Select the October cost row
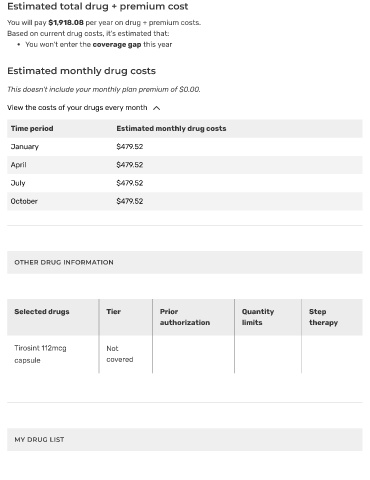The height and width of the screenshot is (480, 370). pyautogui.click(x=185, y=201)
